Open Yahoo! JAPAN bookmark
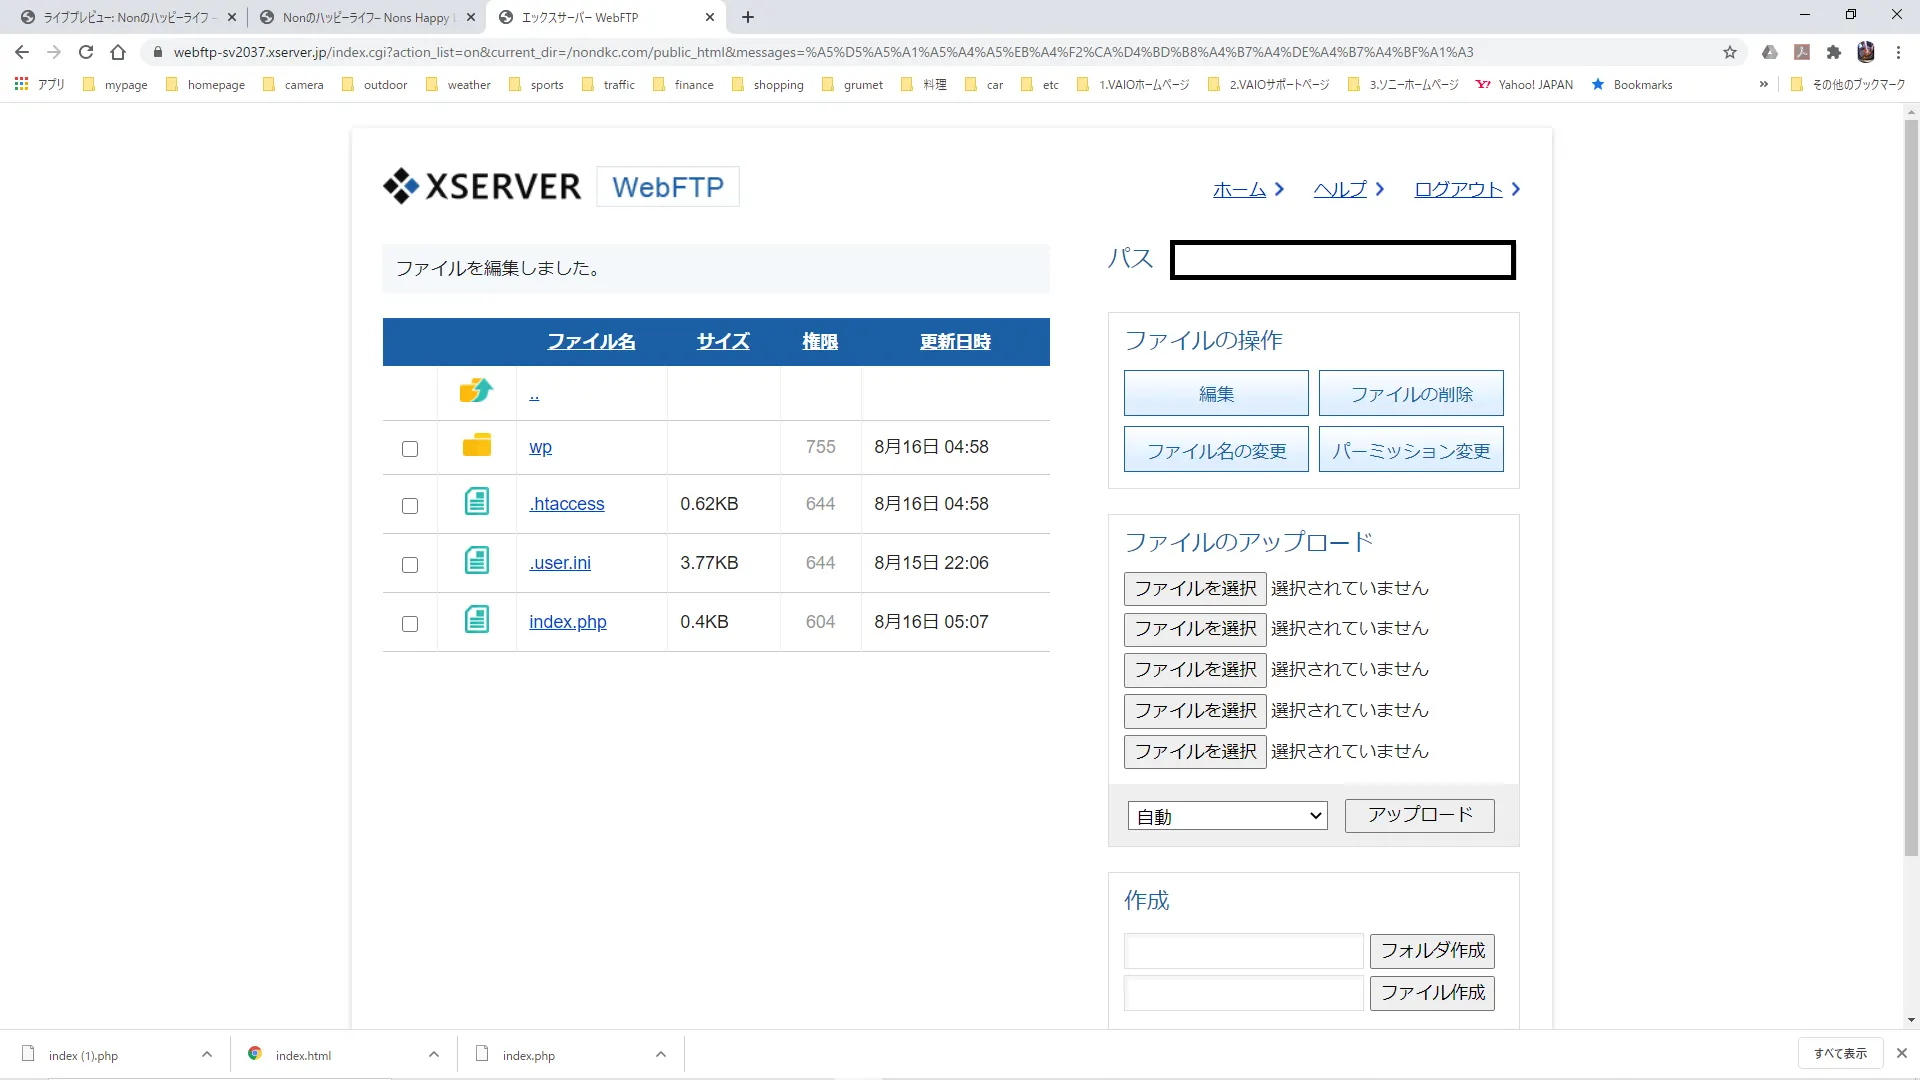The height and width of the screenshot is (1080, 1920). click(1524, 84)
